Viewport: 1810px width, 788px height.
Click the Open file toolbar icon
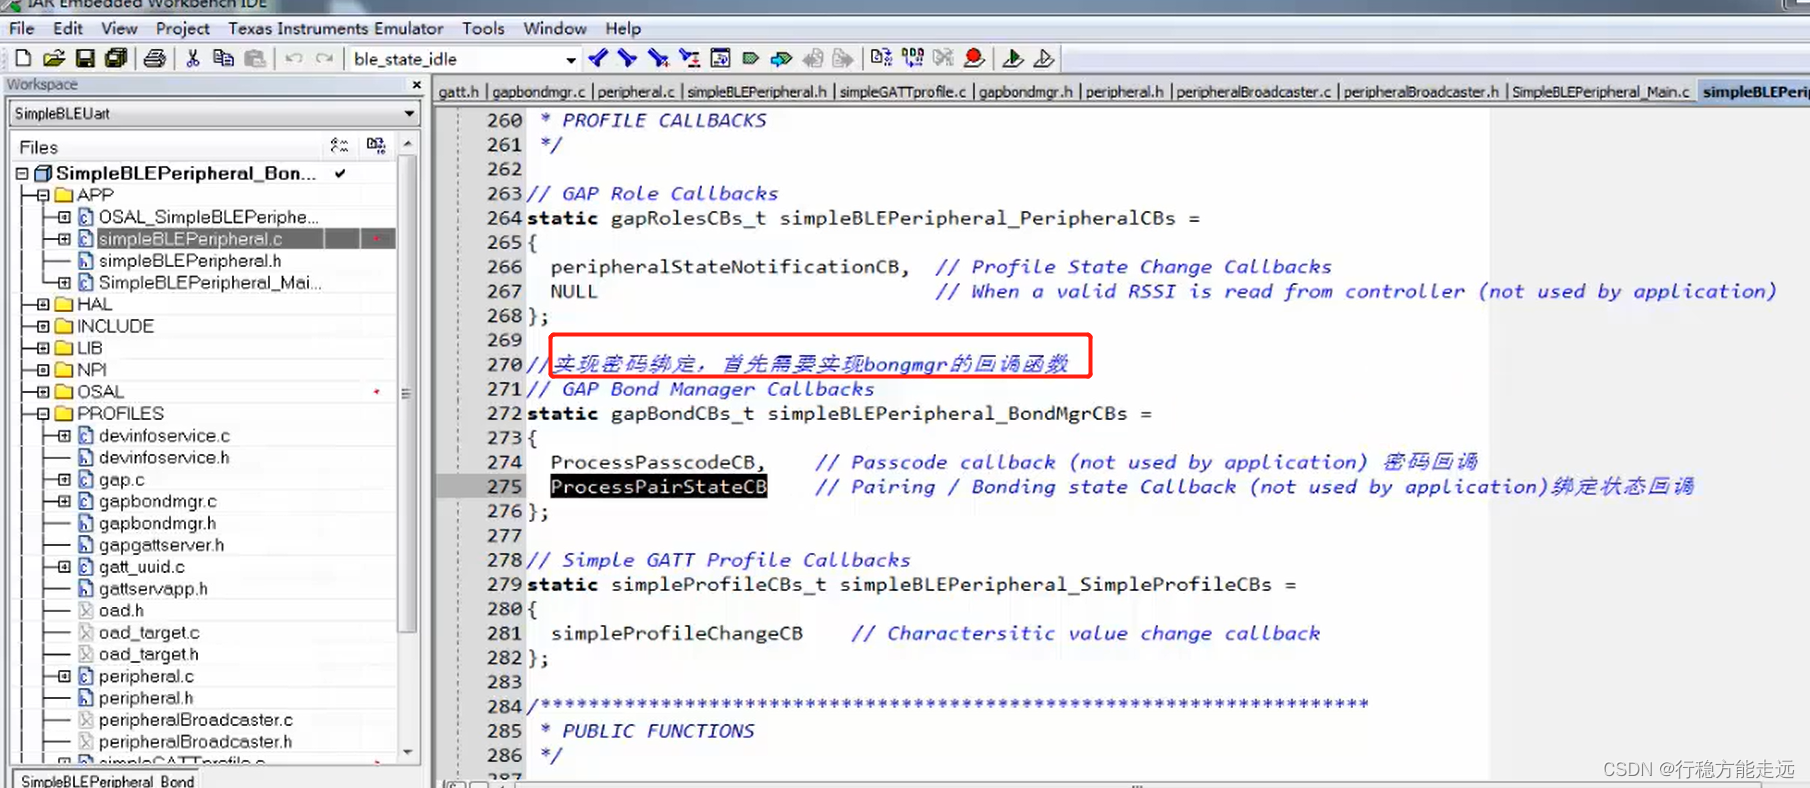point(54,59)
